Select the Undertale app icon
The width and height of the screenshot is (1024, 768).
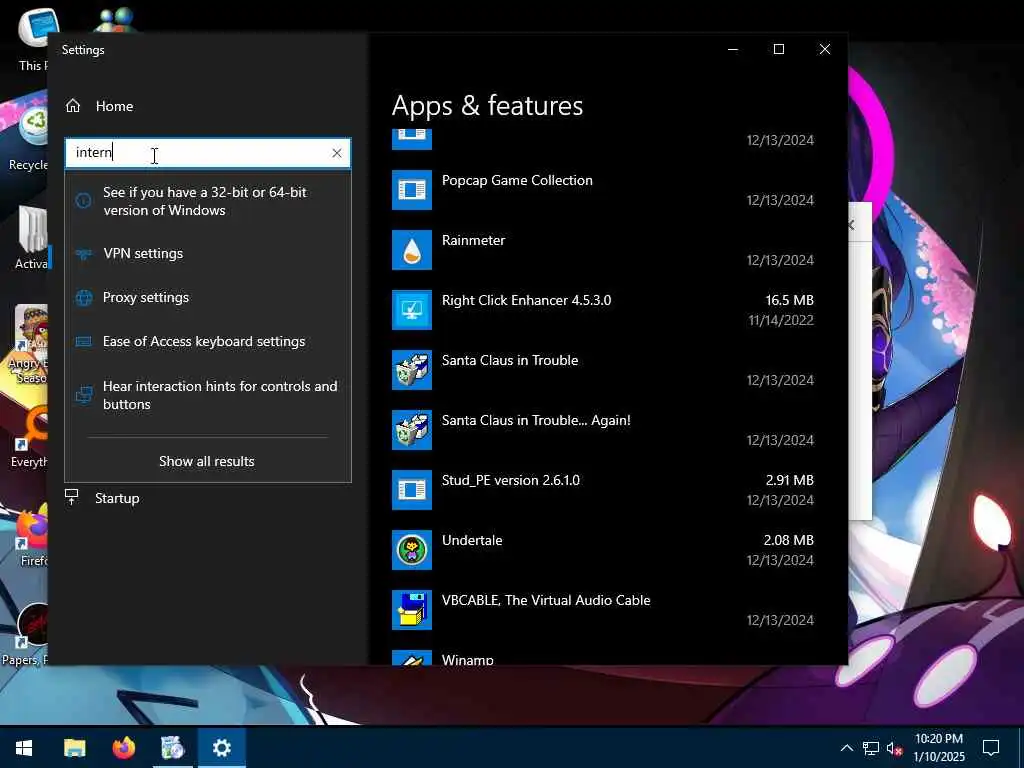click(411, 551)
